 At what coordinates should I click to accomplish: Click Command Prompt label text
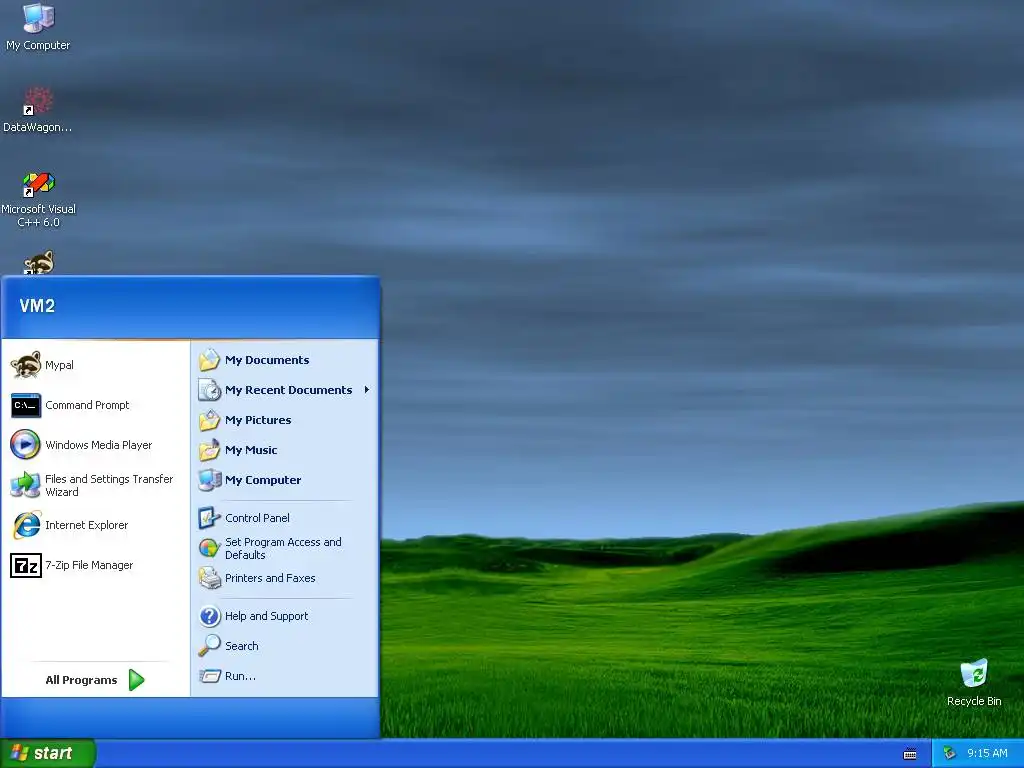coord(87,405)
